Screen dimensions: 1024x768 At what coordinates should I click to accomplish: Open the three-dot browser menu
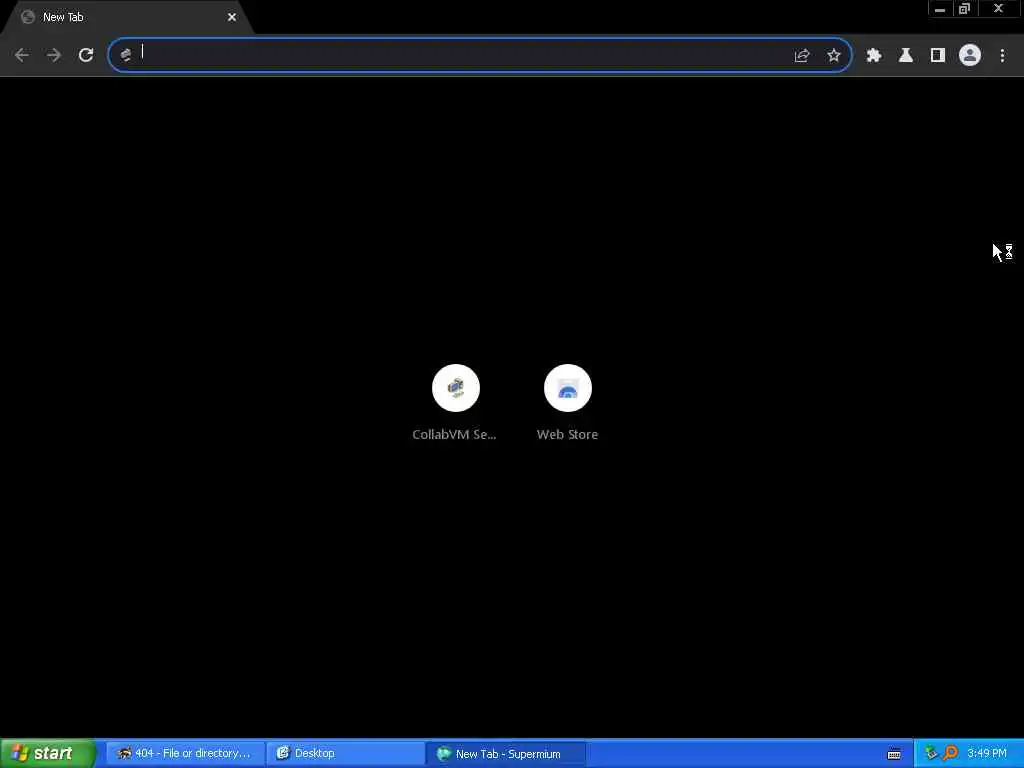click(1002, 56)
